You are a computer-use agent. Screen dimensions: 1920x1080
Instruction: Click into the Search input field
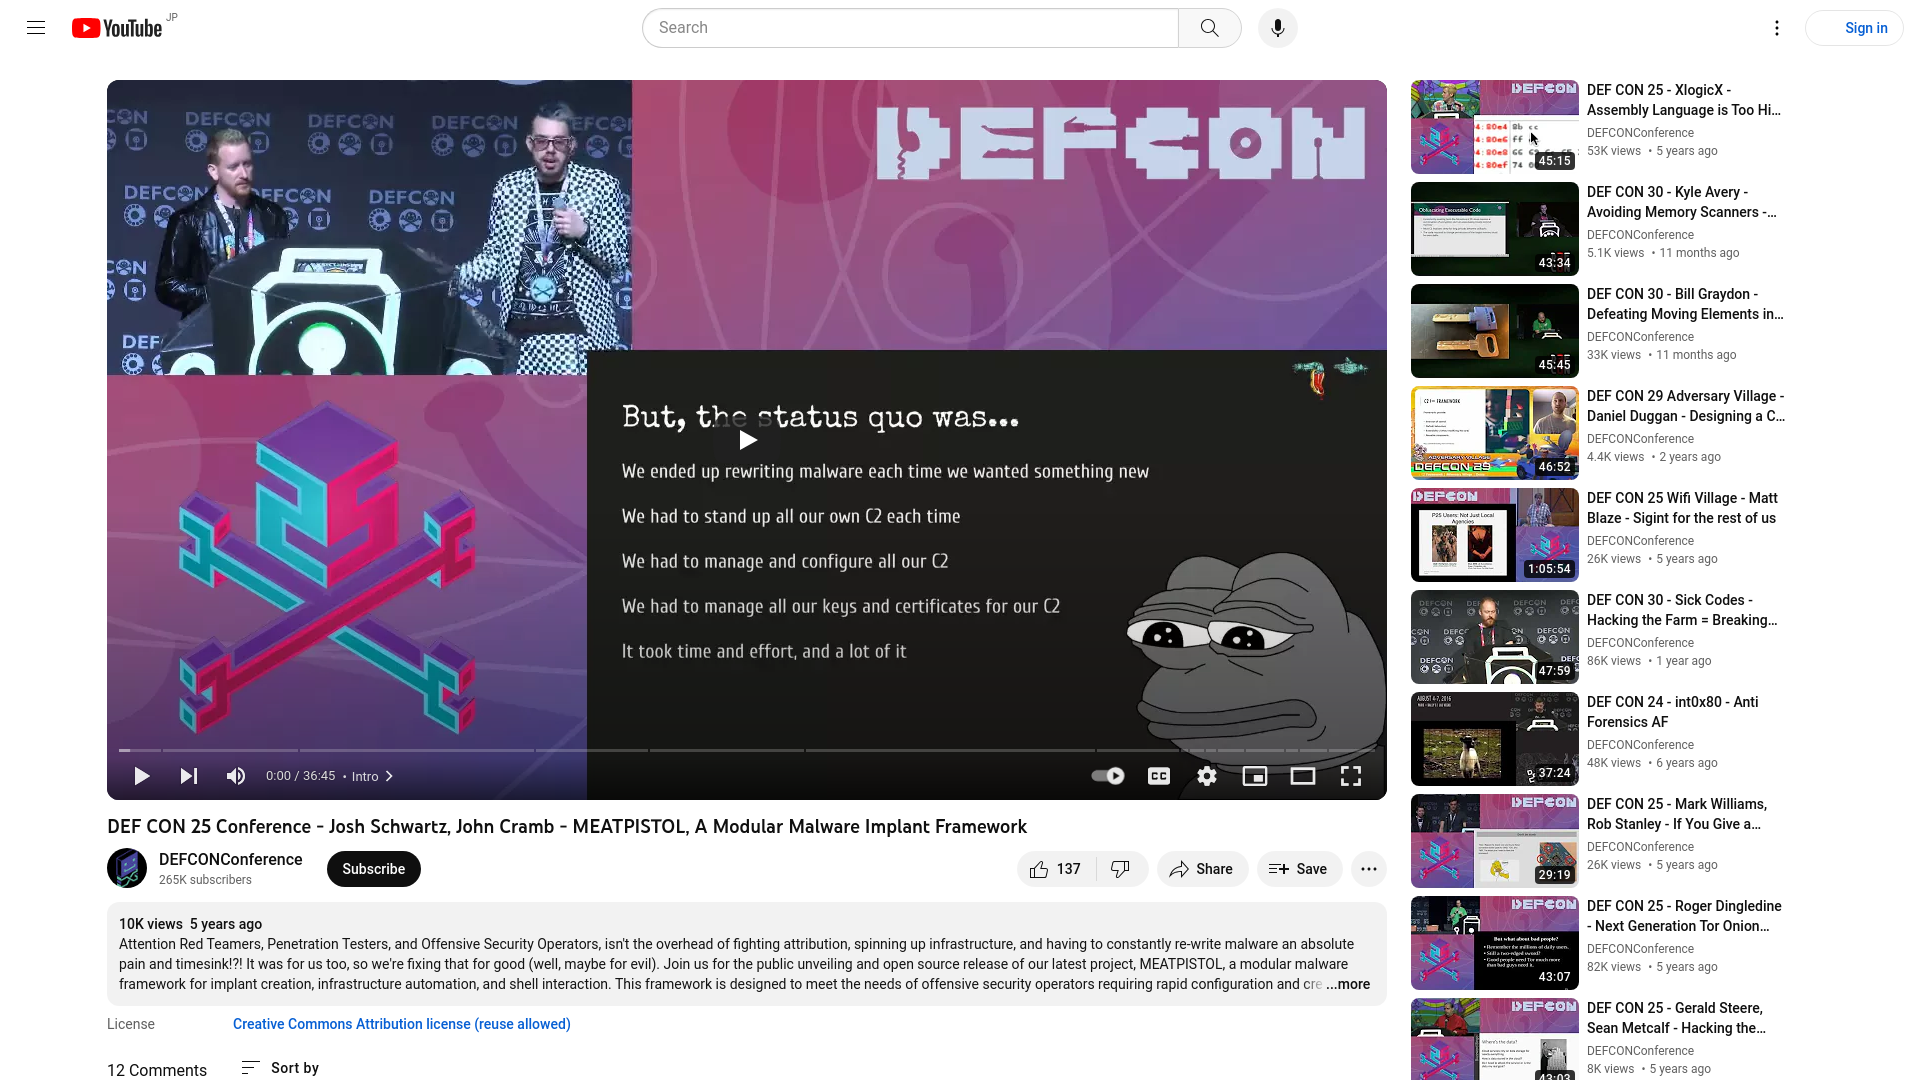tap(910, 28)
